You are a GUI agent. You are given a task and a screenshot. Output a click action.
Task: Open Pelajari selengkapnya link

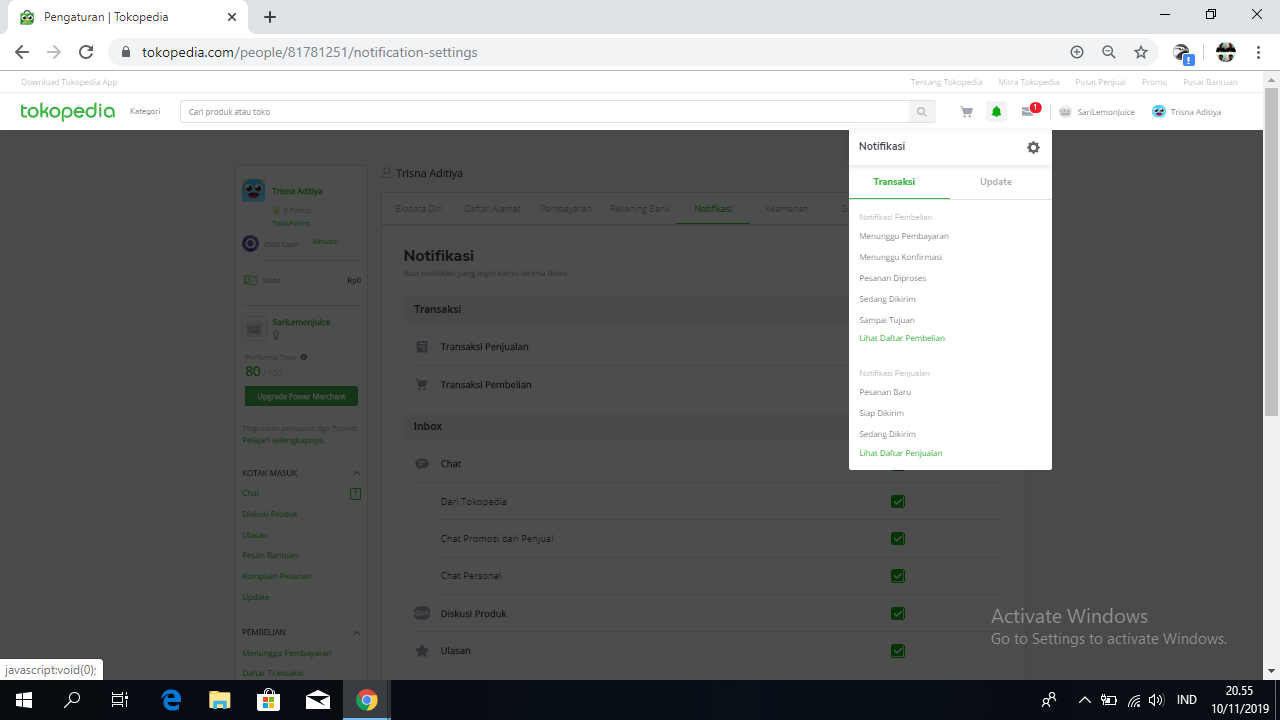(x=283, y=440)
